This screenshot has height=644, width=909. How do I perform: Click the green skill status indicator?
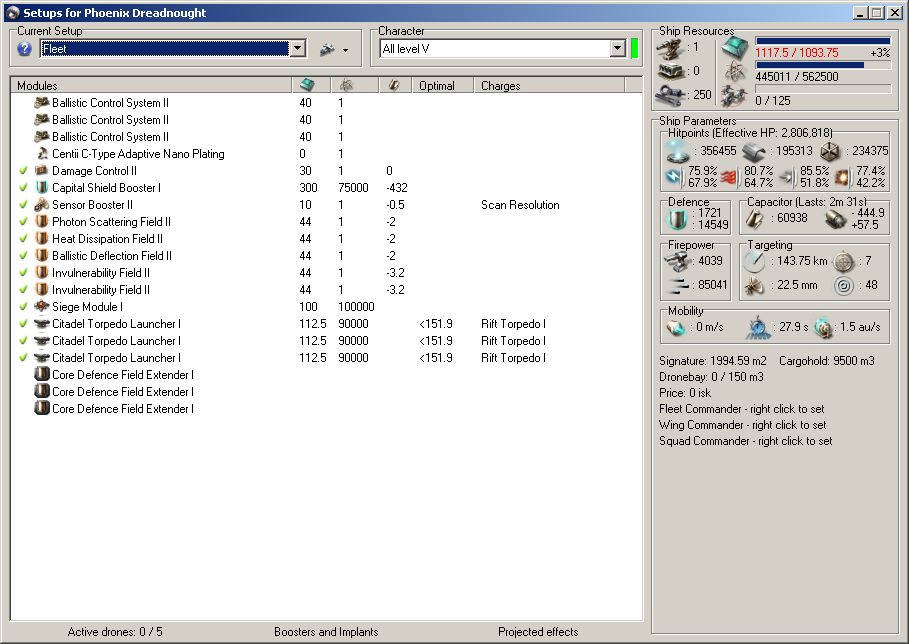634,49
